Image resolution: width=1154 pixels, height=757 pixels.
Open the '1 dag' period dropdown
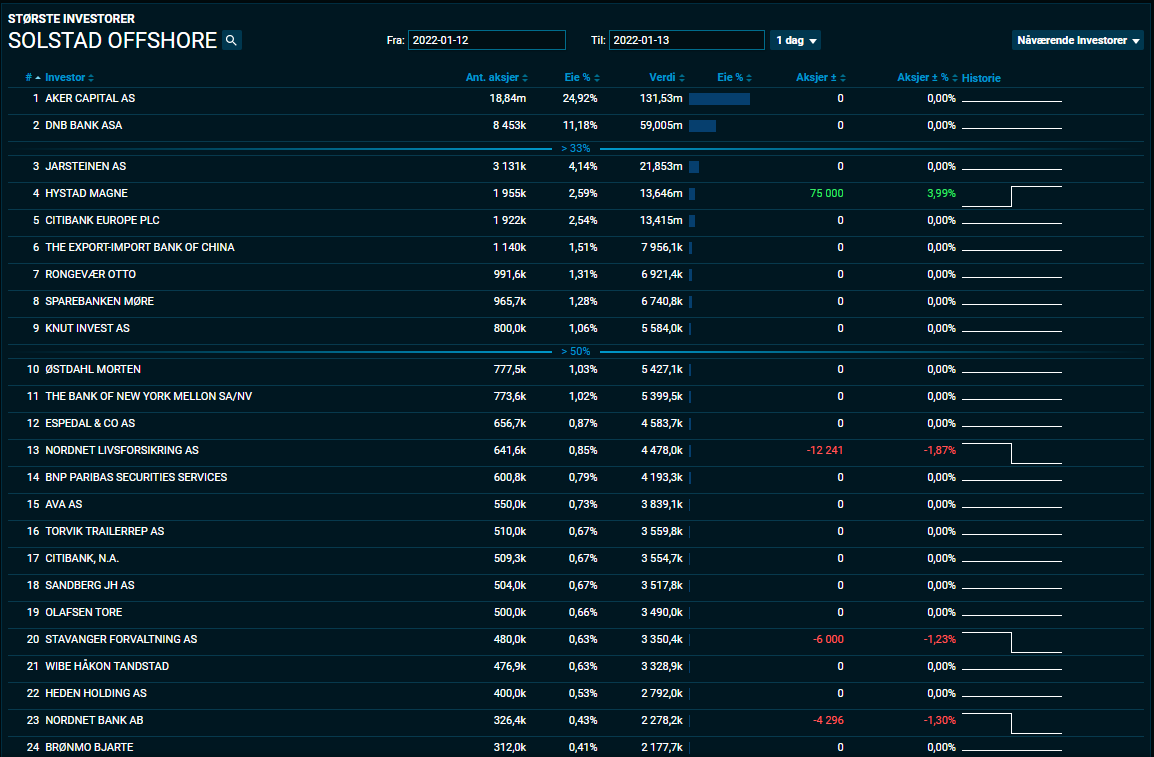pyautogui.click(x=796, y=40)
